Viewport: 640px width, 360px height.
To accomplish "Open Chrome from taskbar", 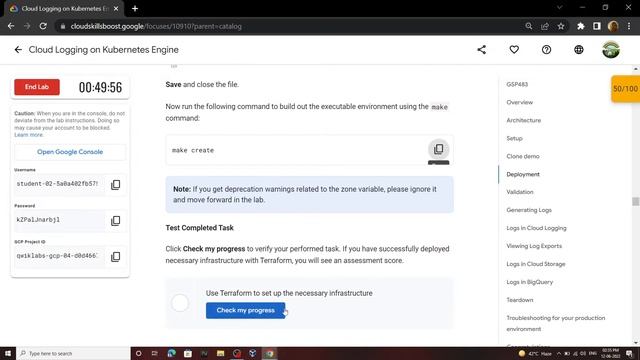I will (269, 353).
